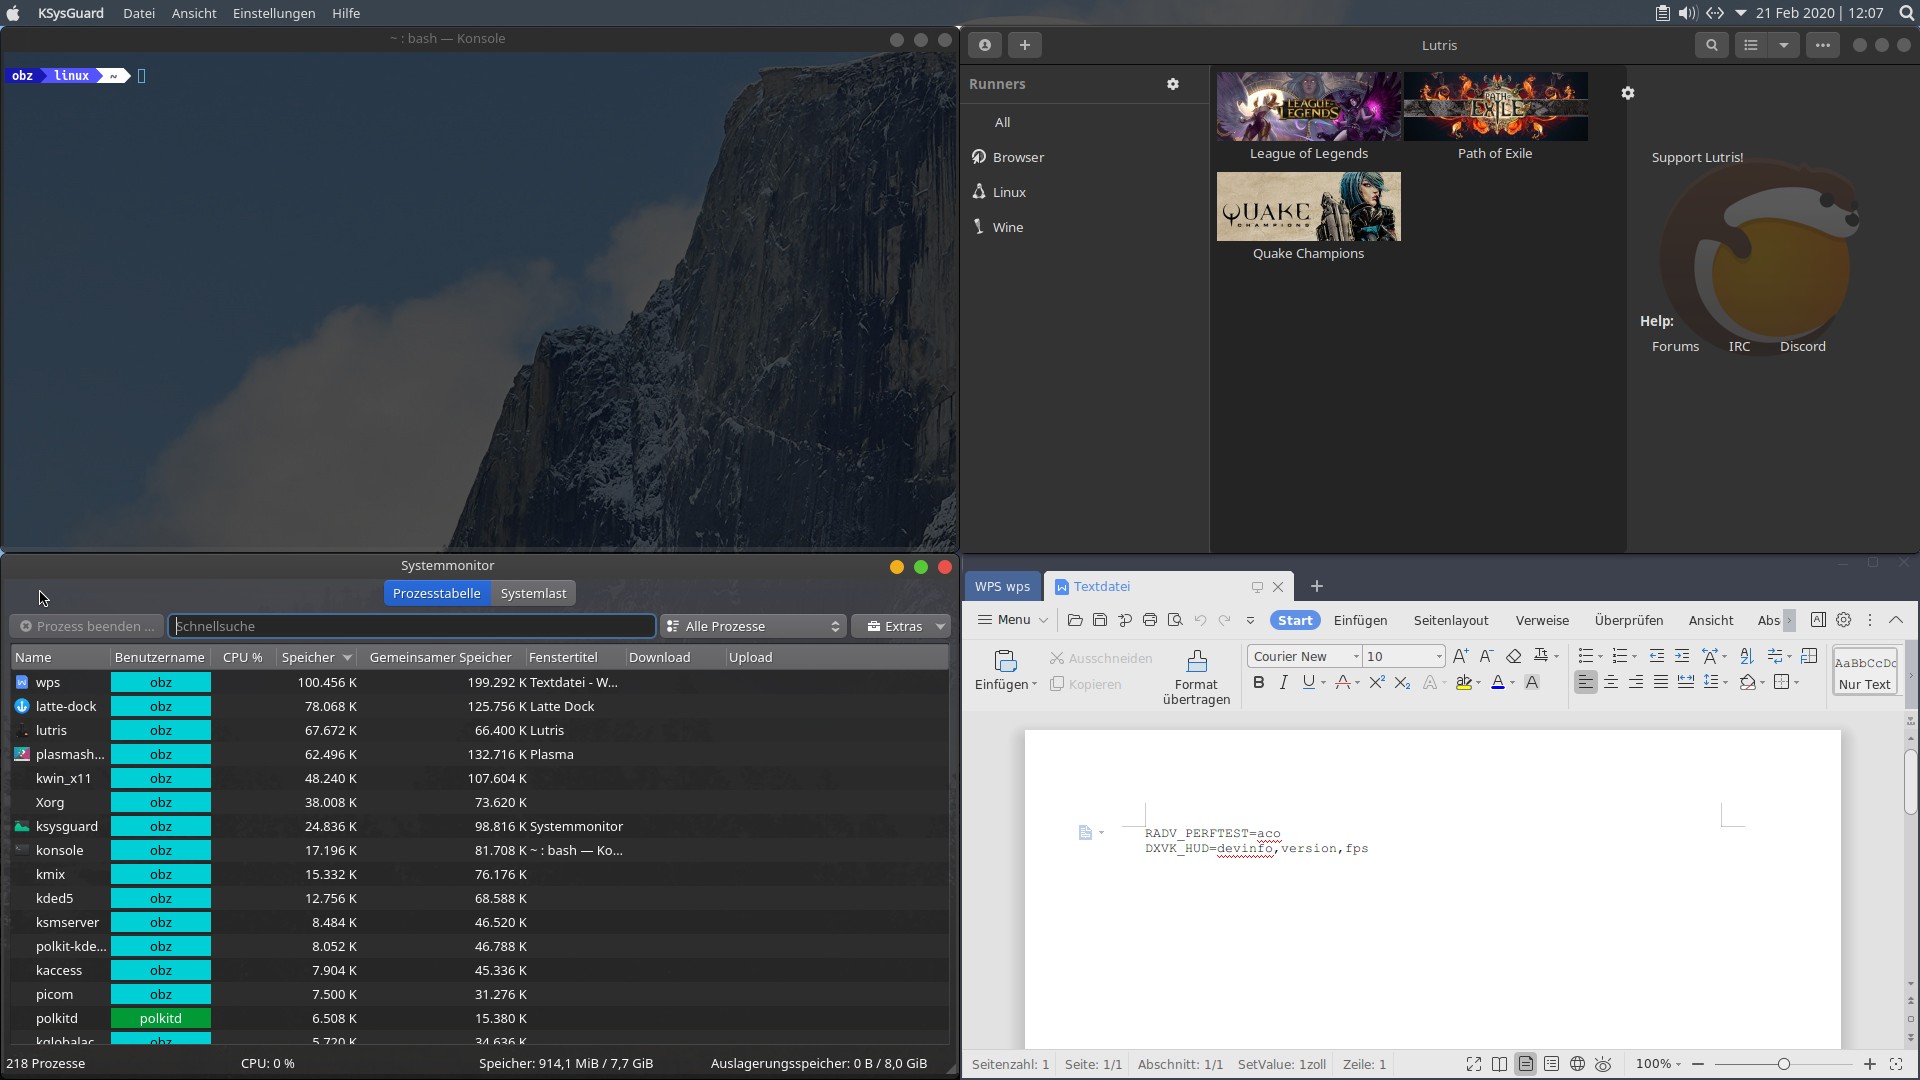Click the print icon in WPS toolbar
Viewport: 1920px width, 1080px height.
[x=1150, y=621]
